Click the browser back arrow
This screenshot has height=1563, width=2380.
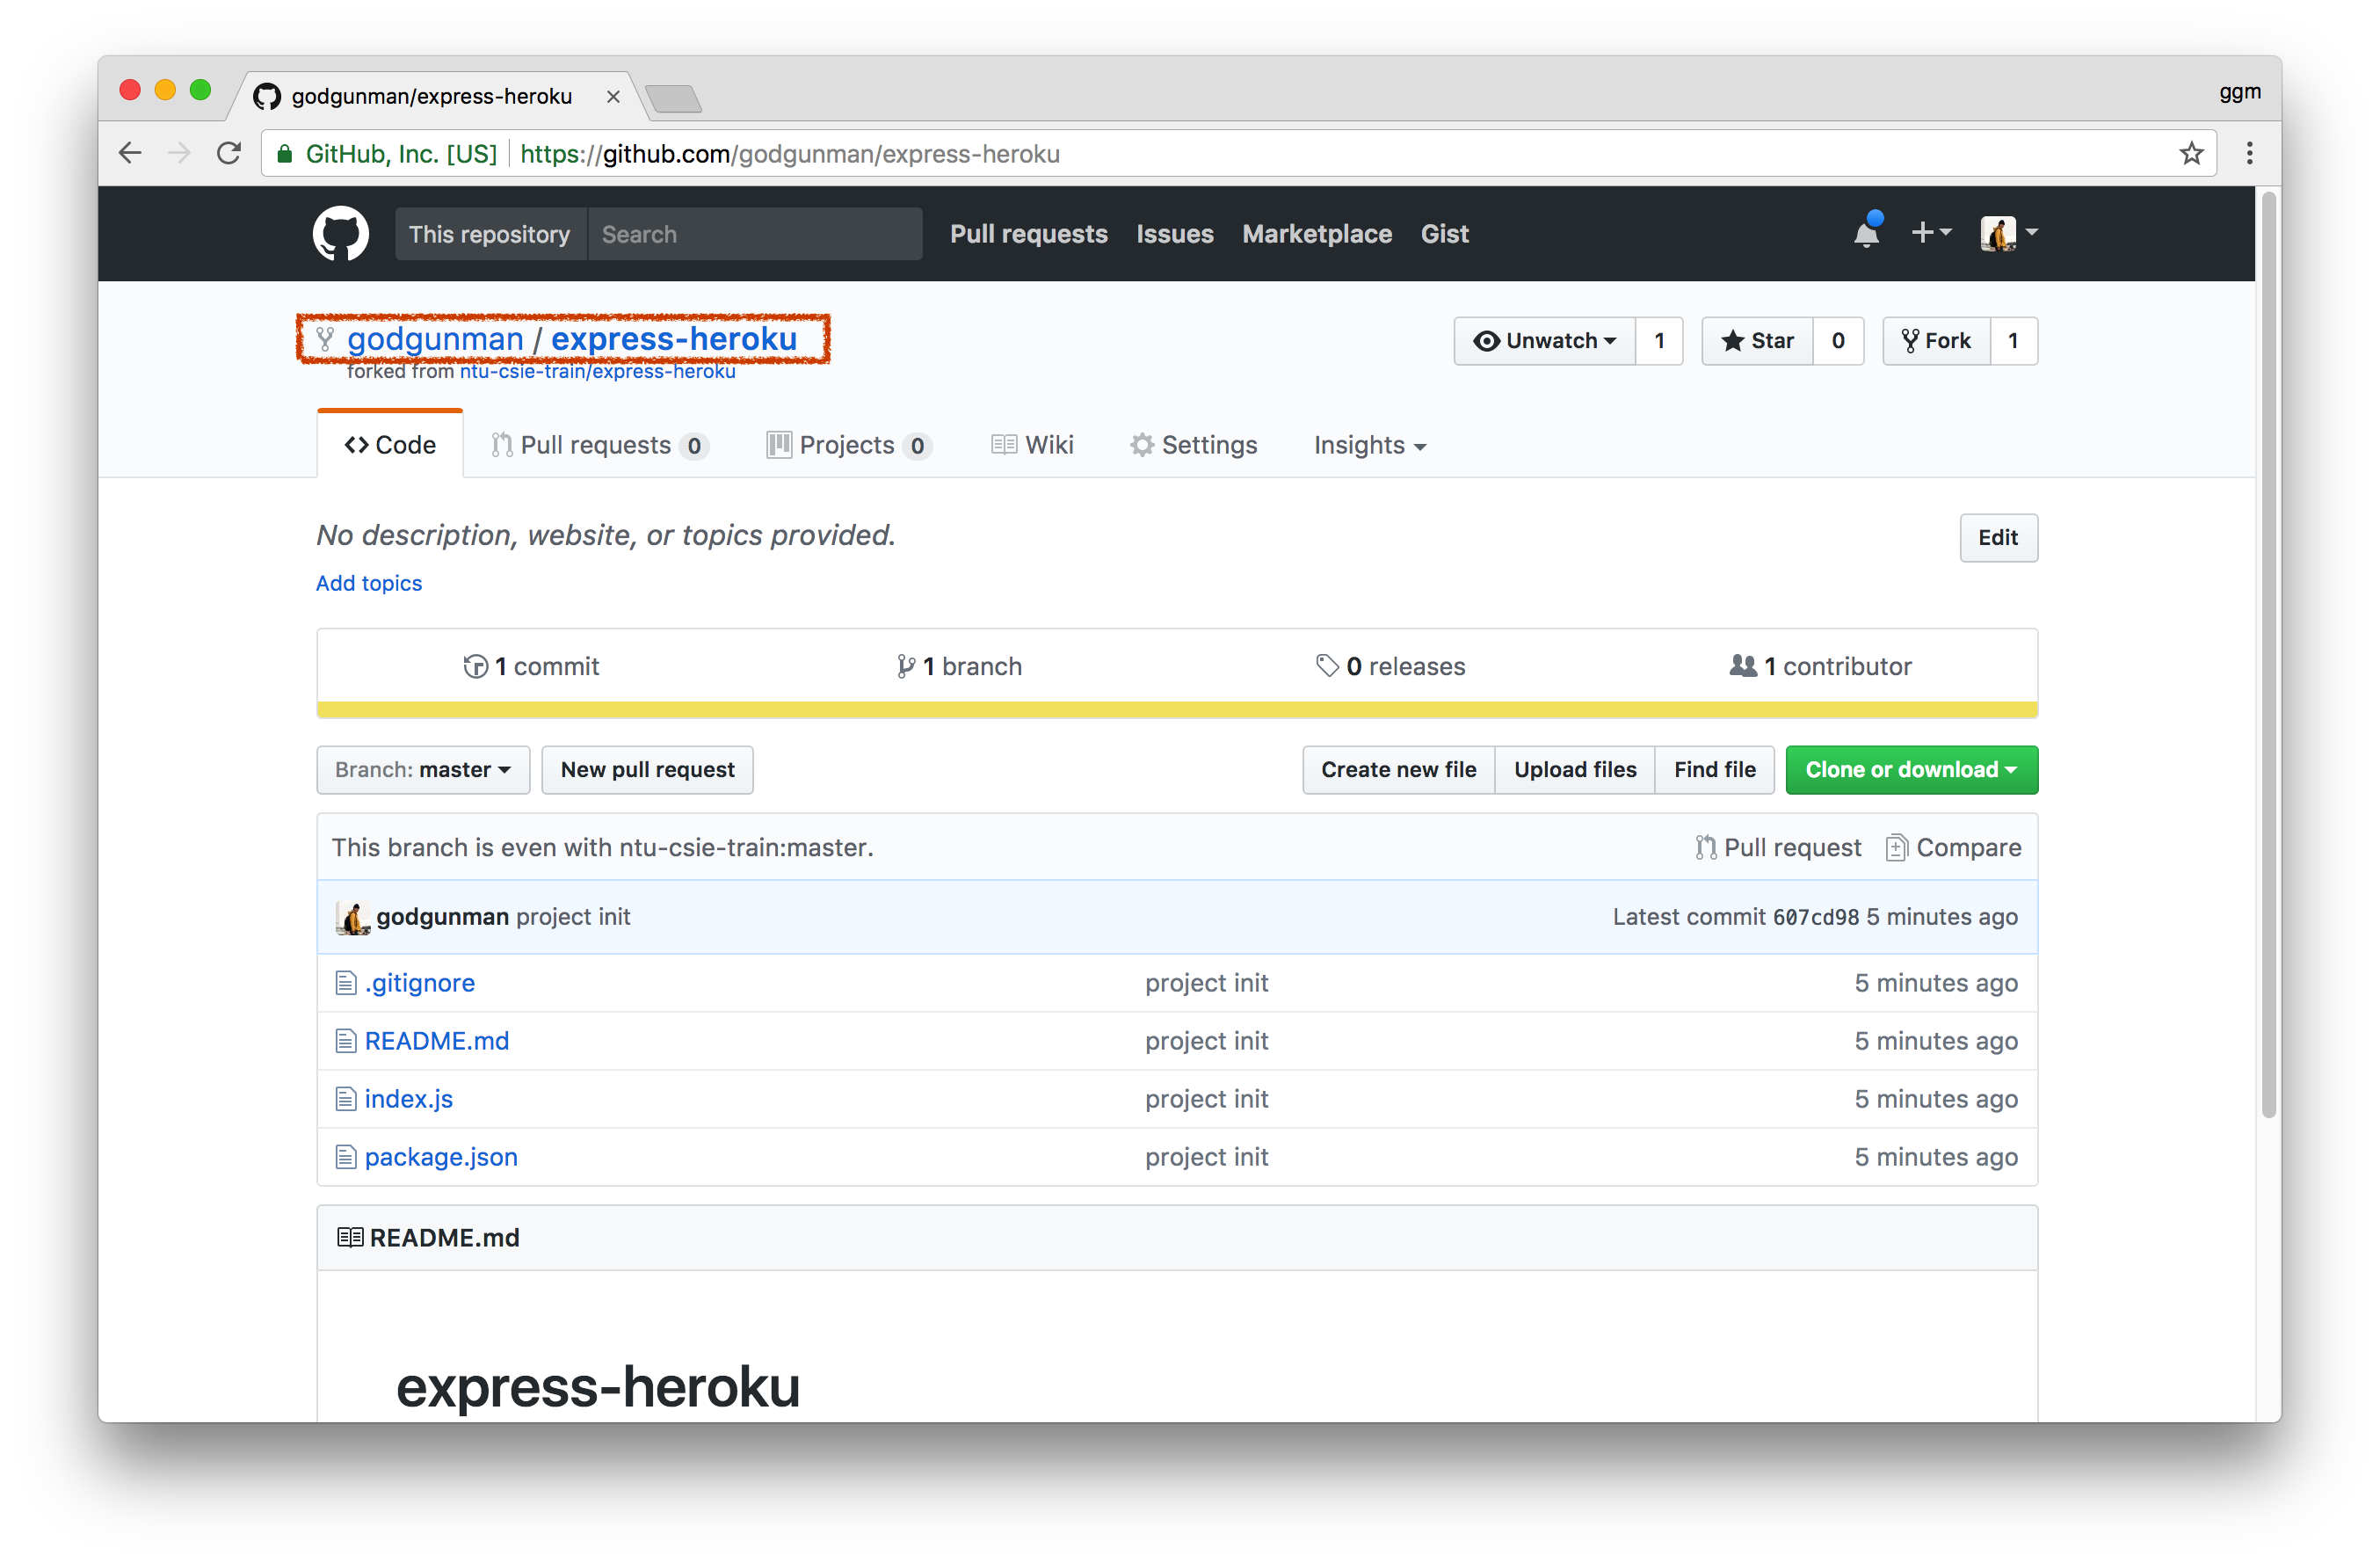(130, 153)
